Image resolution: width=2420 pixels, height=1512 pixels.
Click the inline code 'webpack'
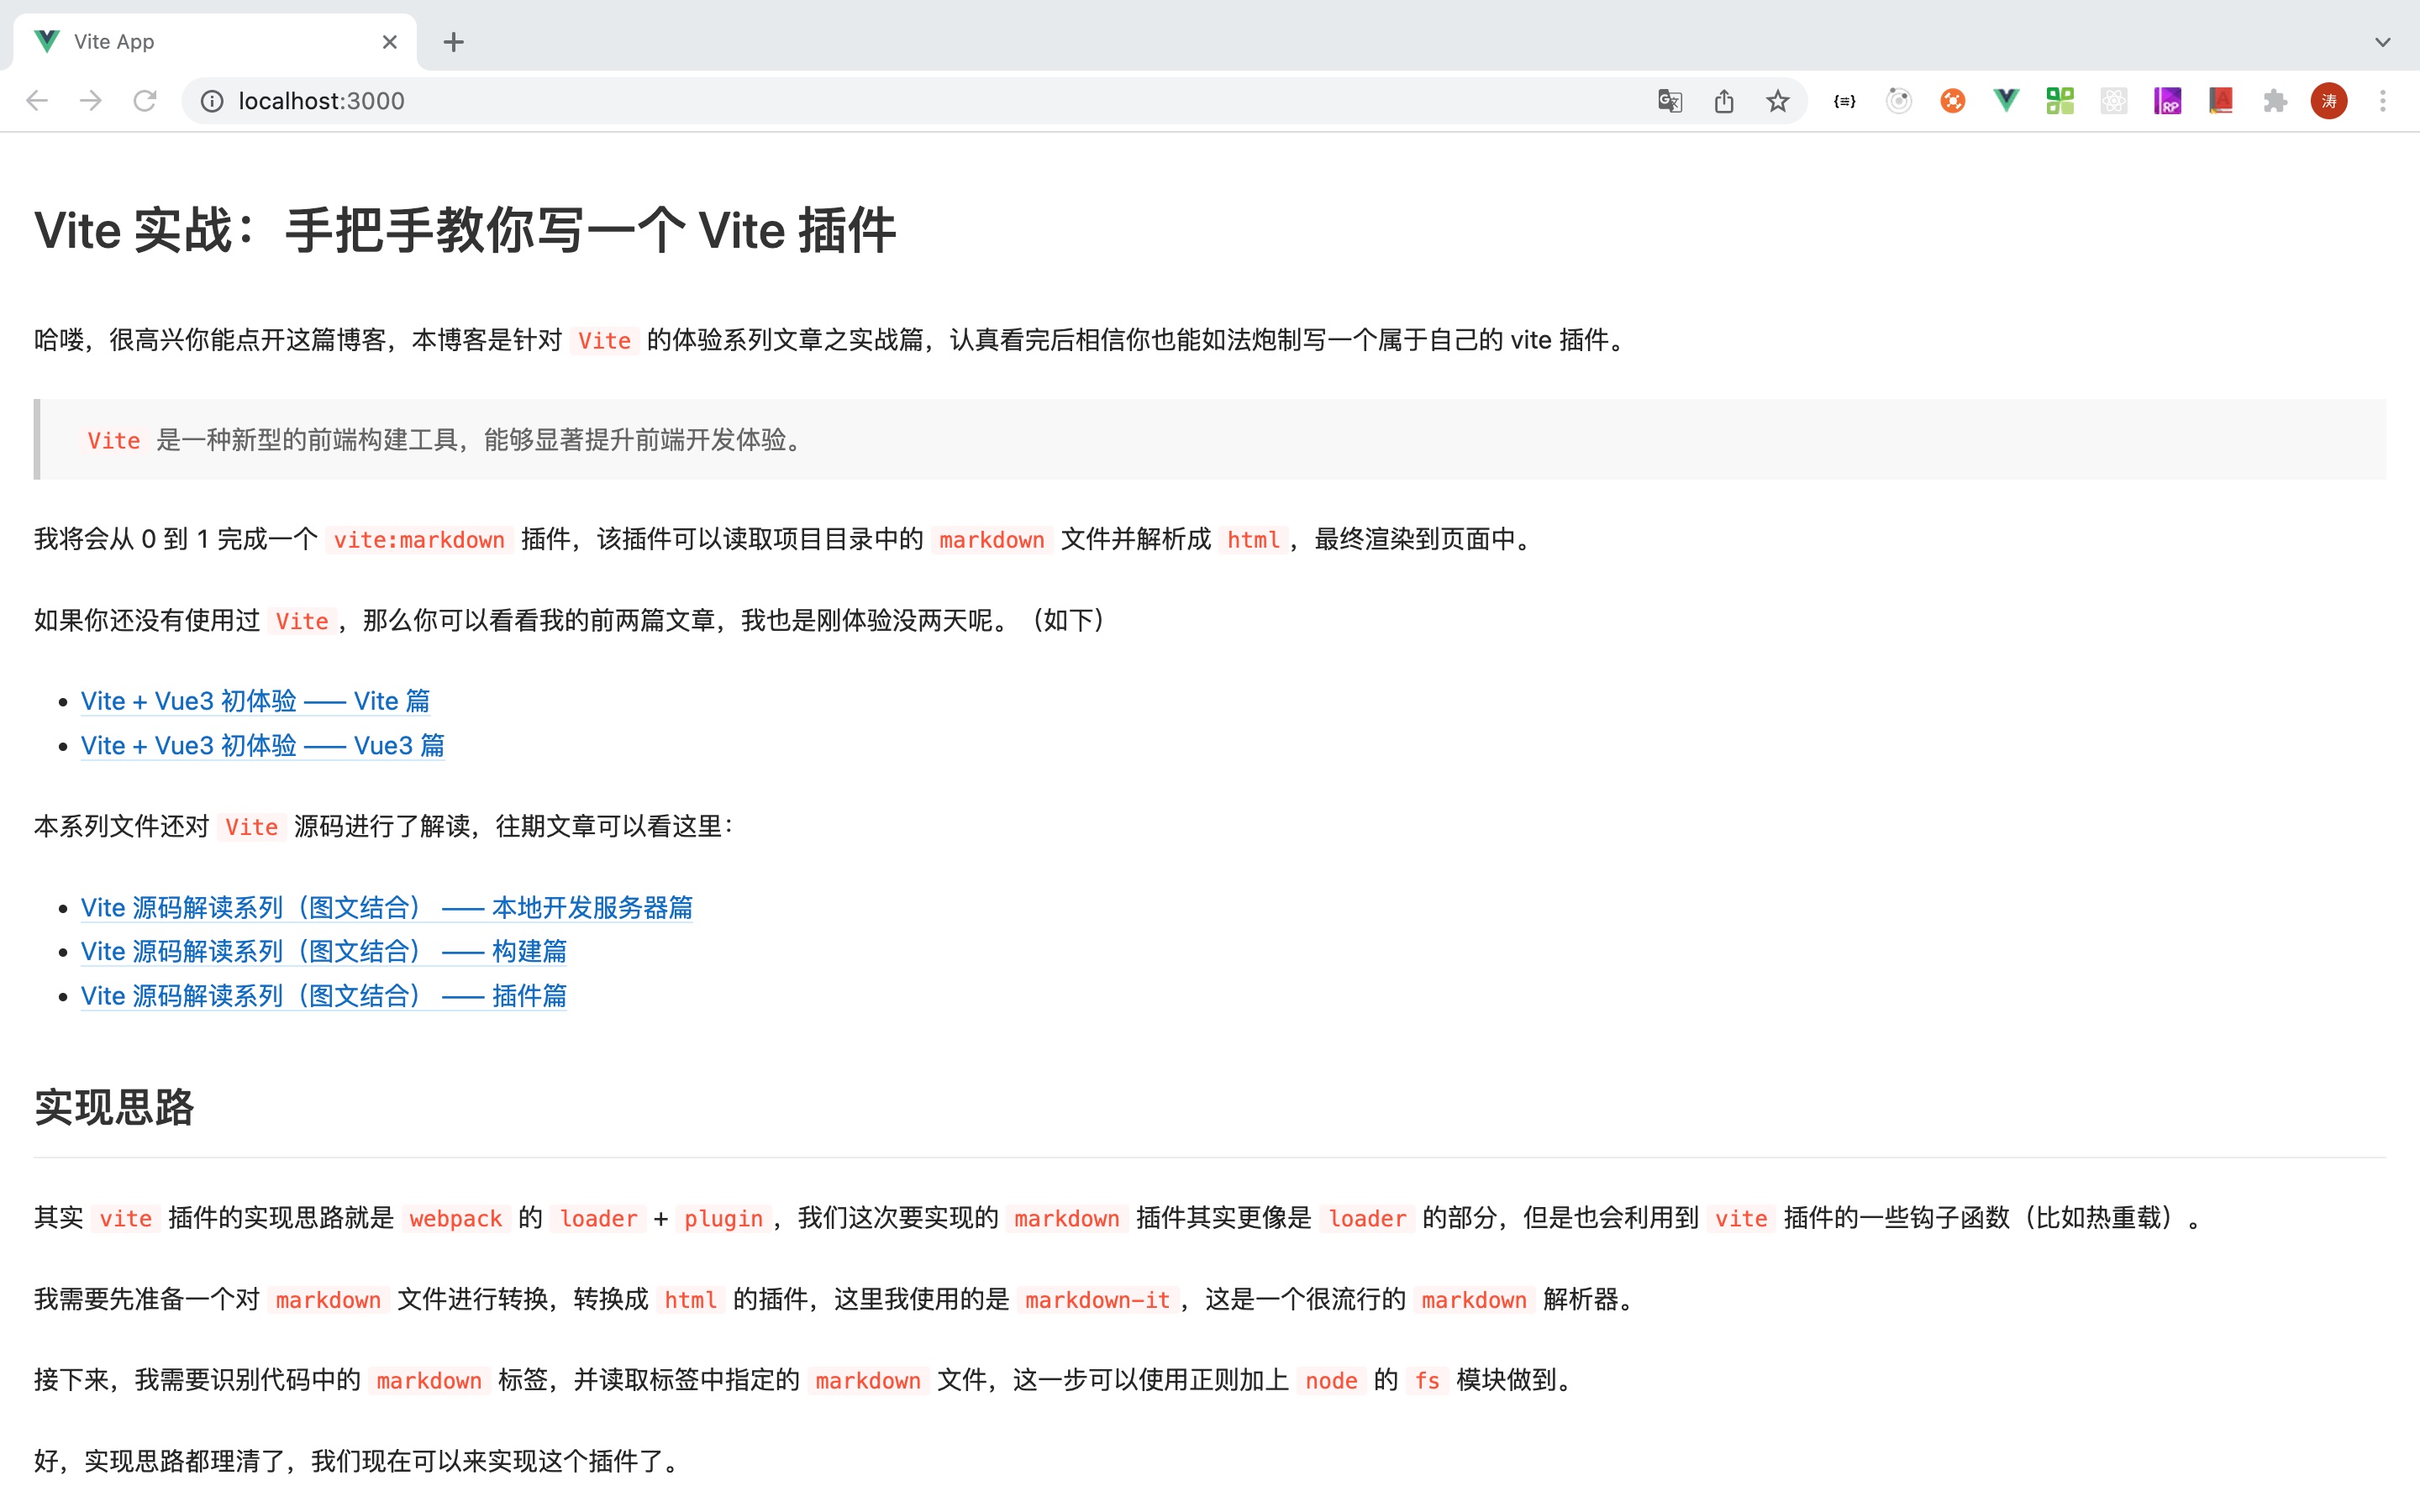click(455, 1219)
